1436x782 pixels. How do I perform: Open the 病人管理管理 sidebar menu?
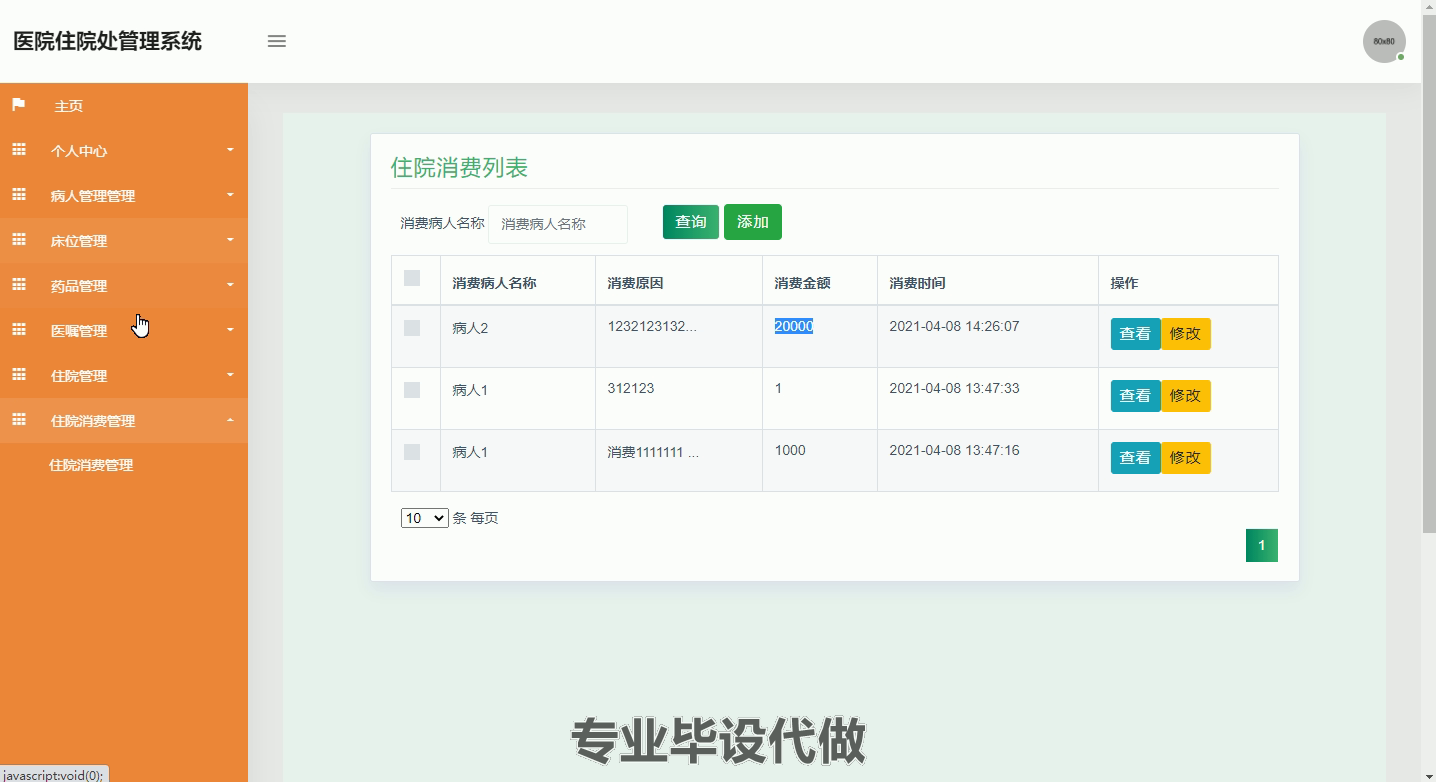tap(124, 195)
